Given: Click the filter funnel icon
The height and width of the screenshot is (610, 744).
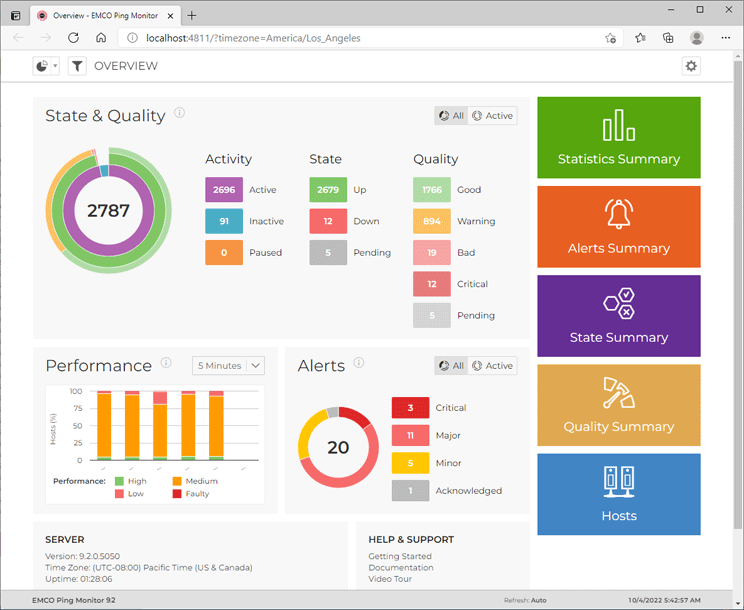Looking at the screenshot, I should 77,66.
